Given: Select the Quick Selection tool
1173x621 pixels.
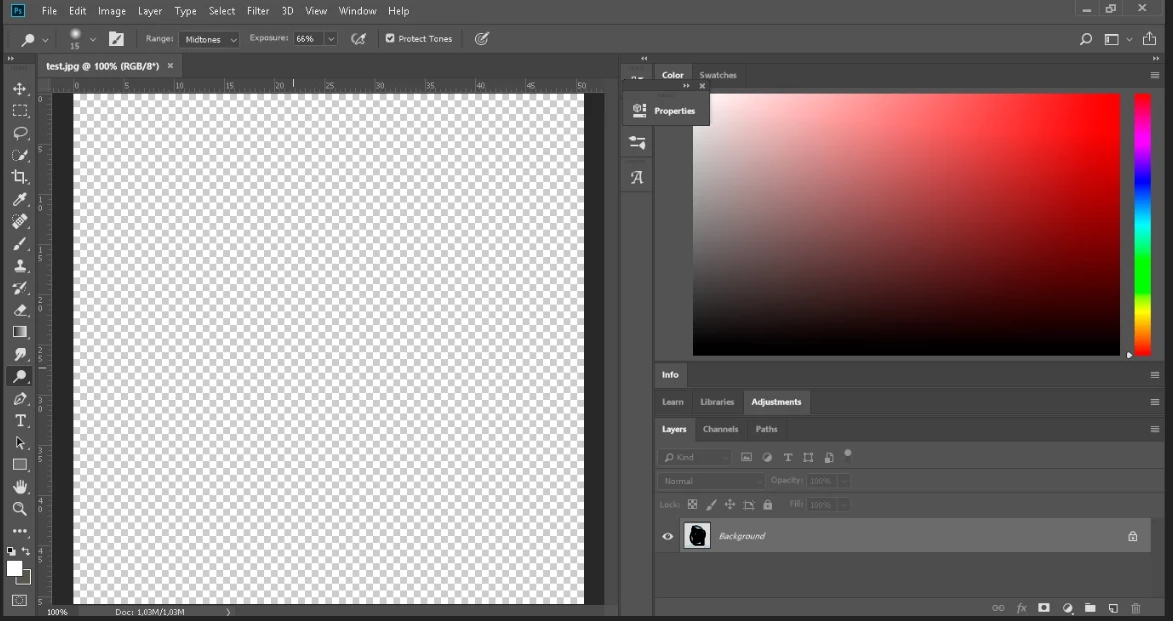Looking at the screenshot, I should tap(20, 155).
